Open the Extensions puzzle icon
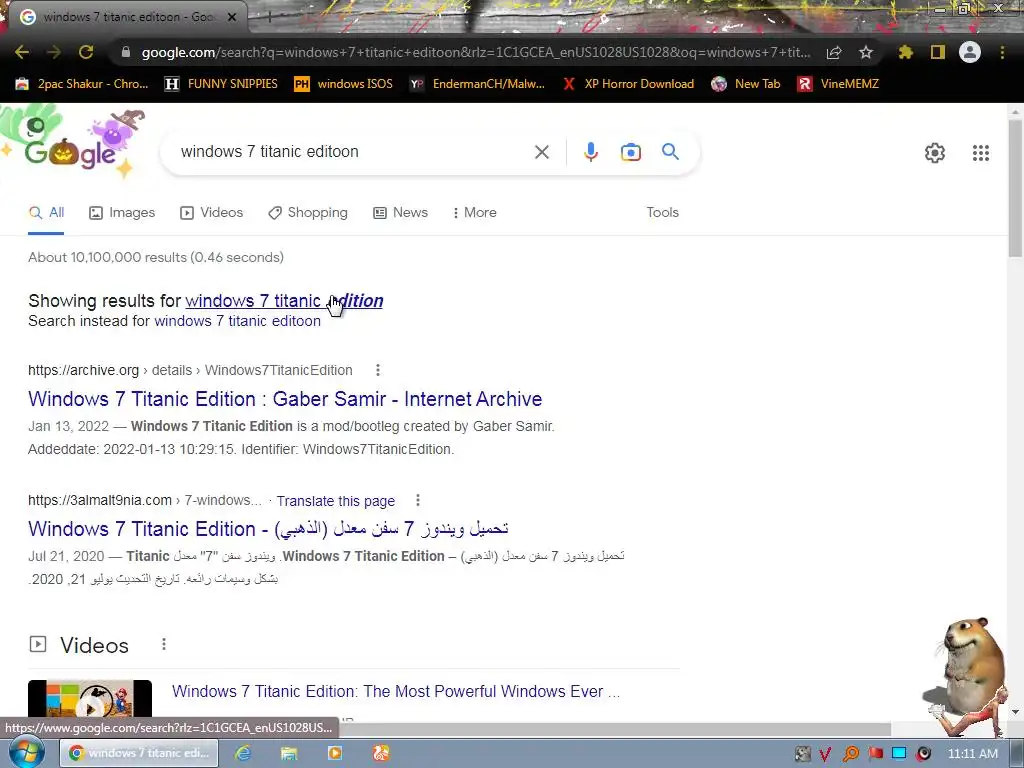This screenshot has height=768, width=1024. 905,52
